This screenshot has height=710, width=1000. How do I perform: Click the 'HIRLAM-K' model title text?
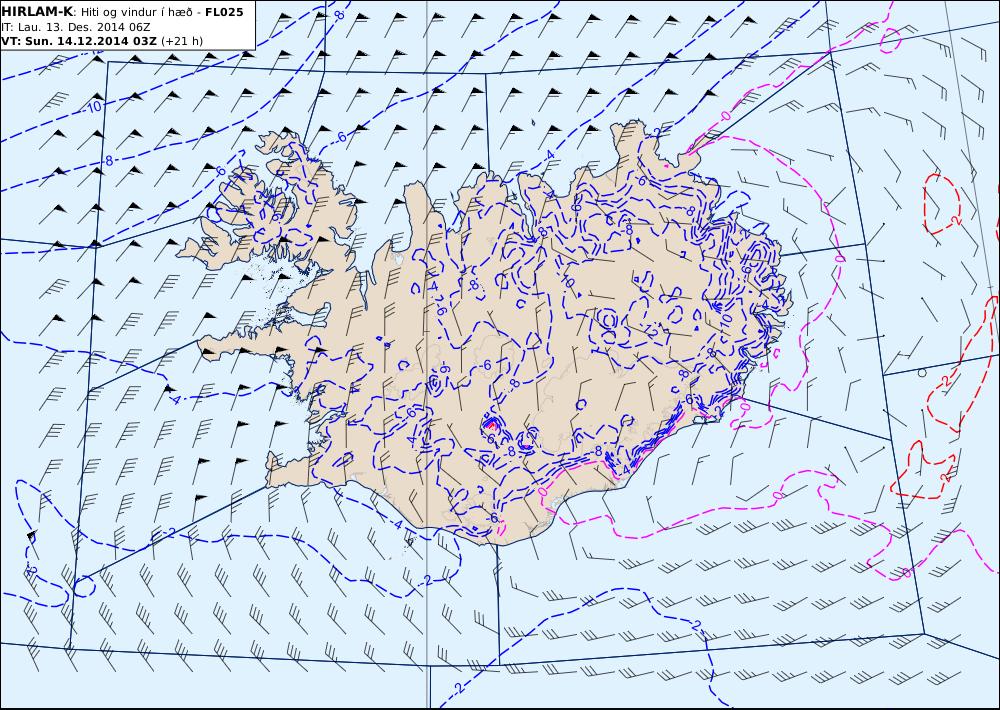click(37, 12)
